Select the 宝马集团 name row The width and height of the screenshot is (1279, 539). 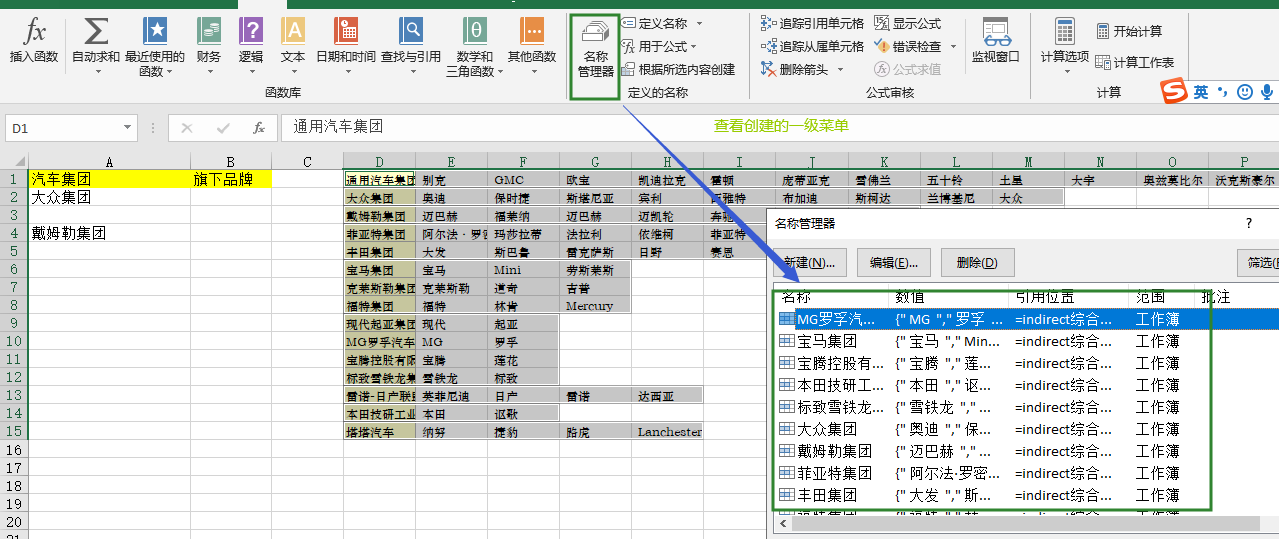point(1028,341)
